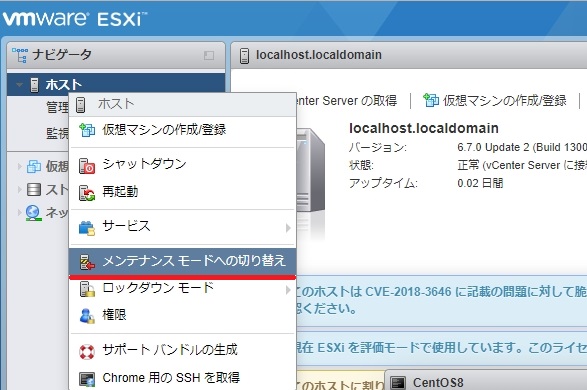Collapse the ホスト tree node
The image size is (587, 390).
coord(19,85)
